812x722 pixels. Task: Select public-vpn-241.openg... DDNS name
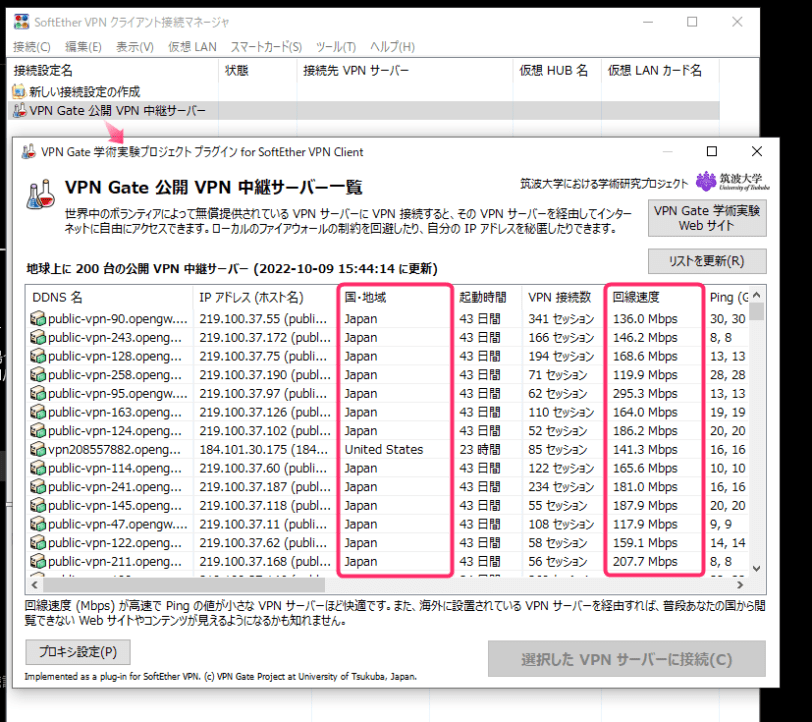[x=114, y=487]
